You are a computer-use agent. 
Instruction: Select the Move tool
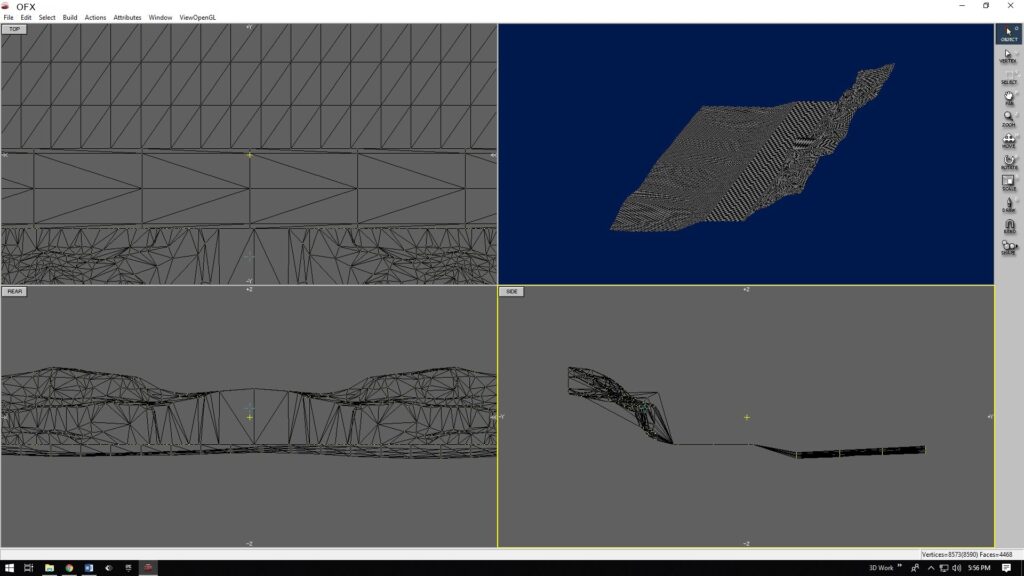pos(1008,141)
